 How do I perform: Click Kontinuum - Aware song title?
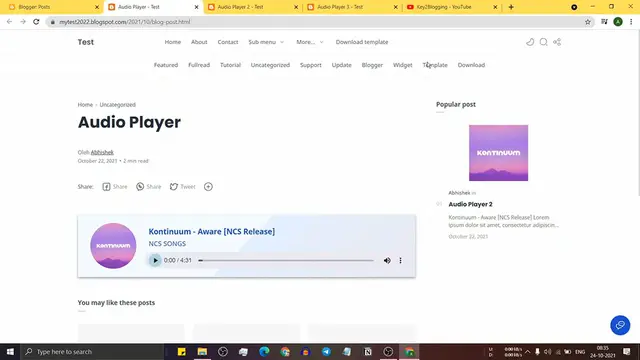tap(211, 231)
